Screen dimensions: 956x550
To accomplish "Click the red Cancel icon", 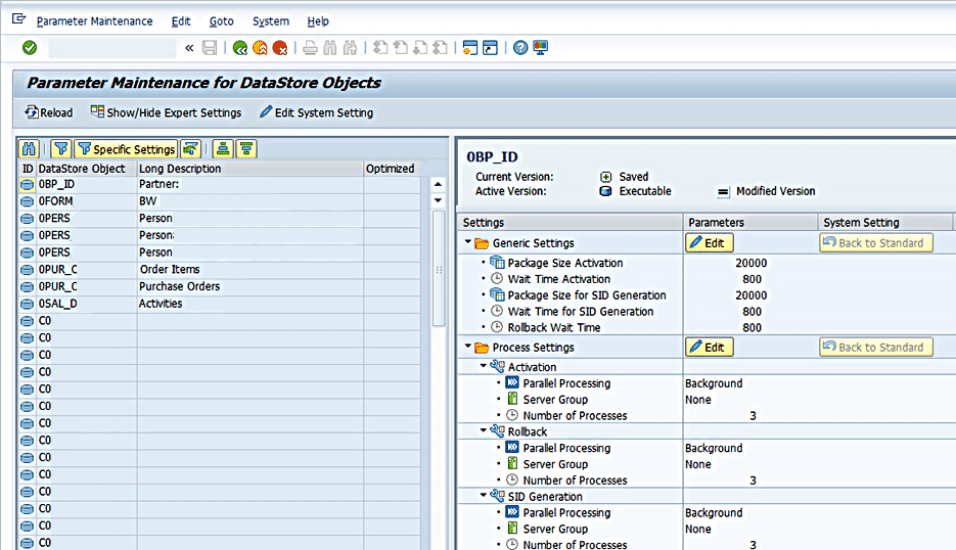I will click(280, 48).
